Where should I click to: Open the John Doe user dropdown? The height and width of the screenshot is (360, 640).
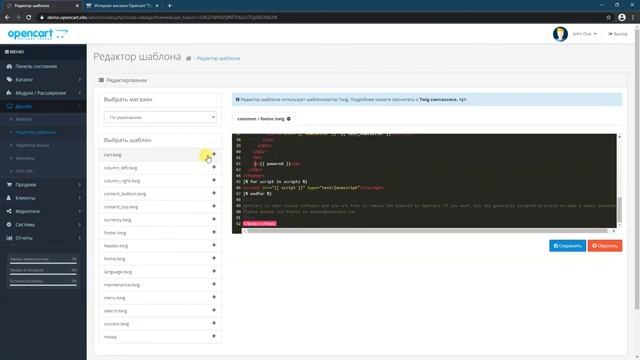click(584, 34)
